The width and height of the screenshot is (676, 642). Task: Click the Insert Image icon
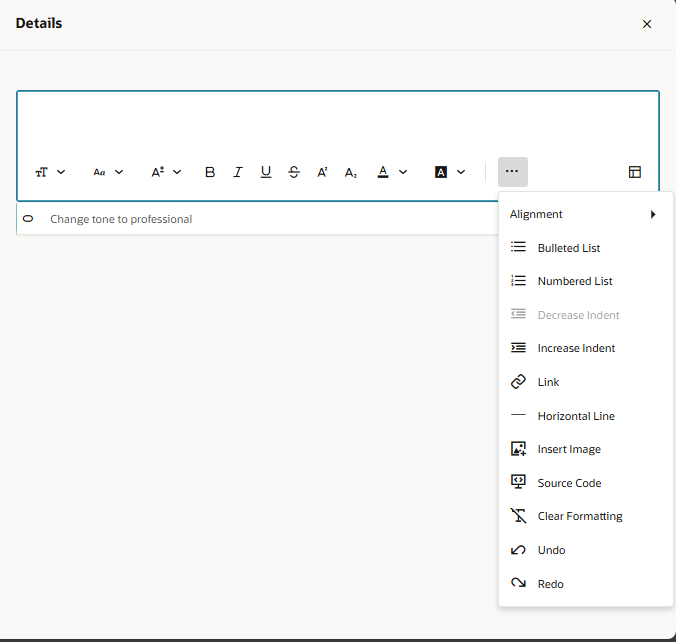518,448
